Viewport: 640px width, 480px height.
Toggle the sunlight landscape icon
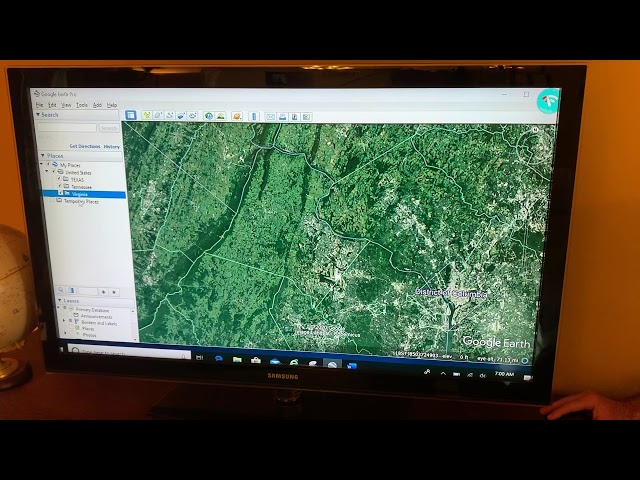tap(221, 116)
